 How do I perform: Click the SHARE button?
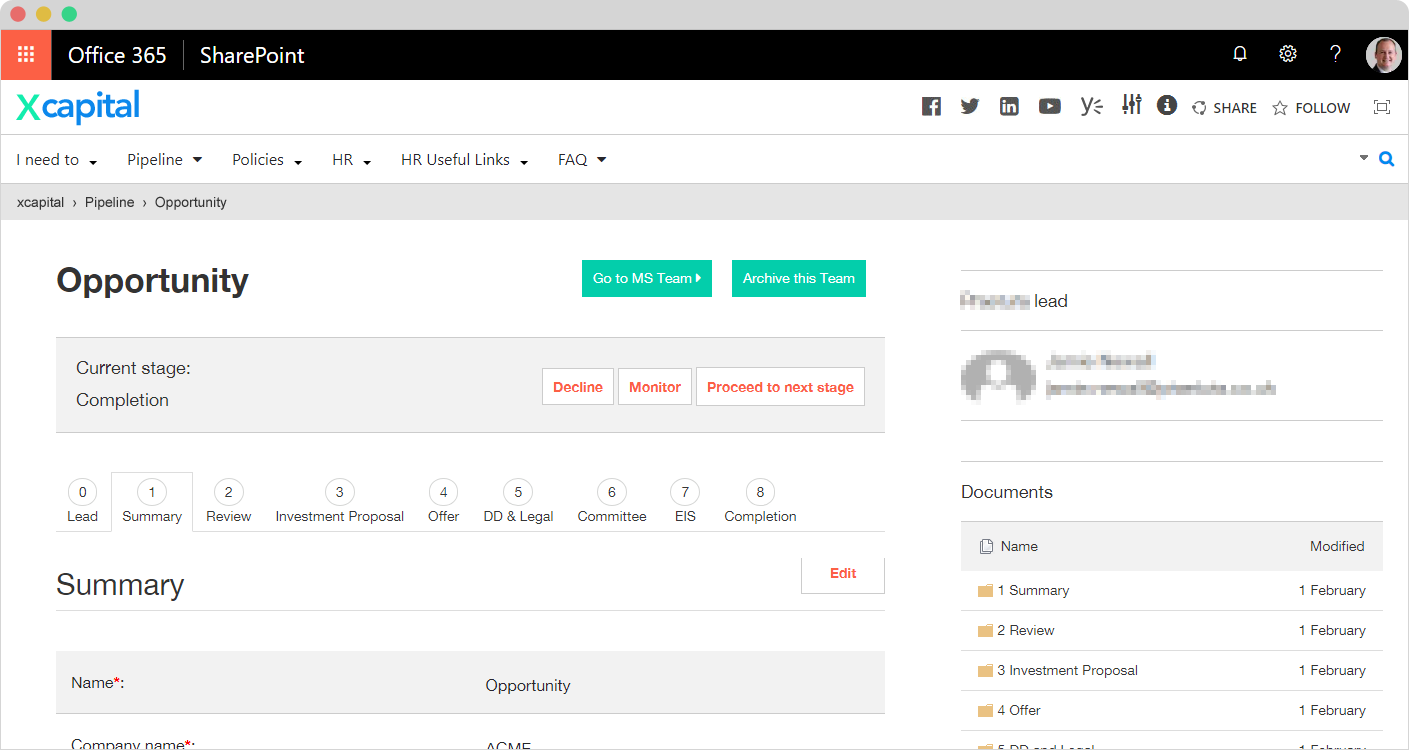(x=1224, y=108)
